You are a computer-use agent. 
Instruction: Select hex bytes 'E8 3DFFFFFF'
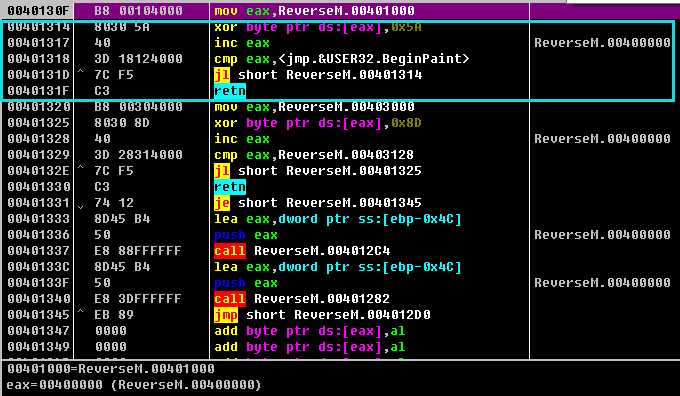point(138,299)
